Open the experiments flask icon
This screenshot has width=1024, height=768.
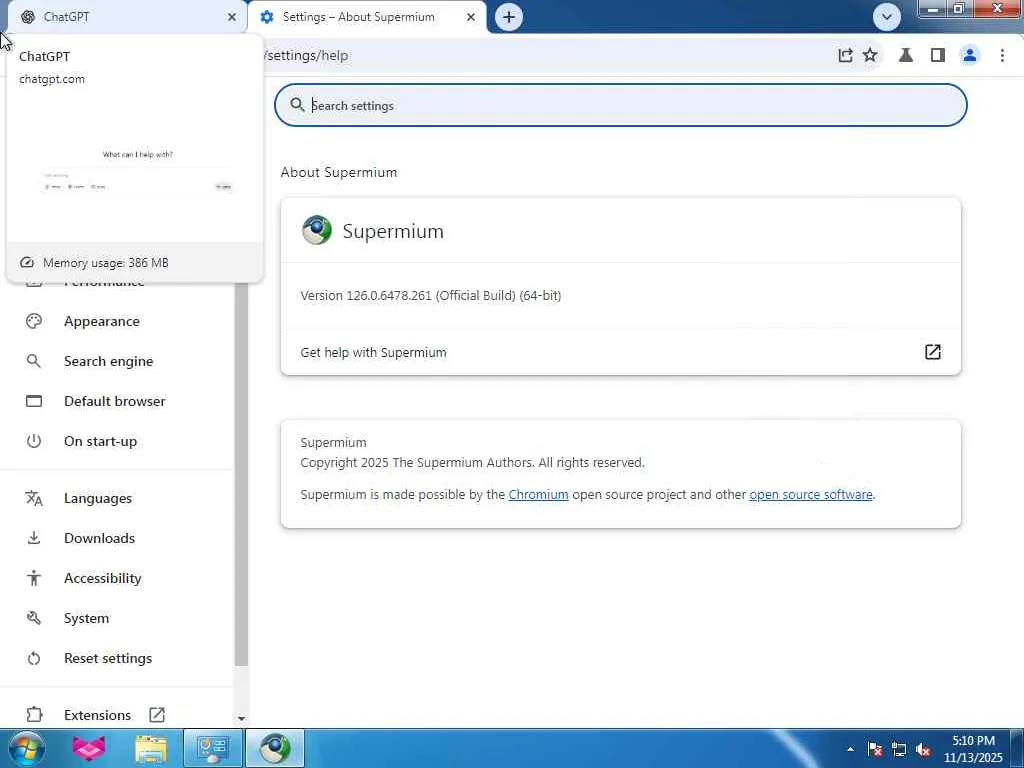pos(905,56)
